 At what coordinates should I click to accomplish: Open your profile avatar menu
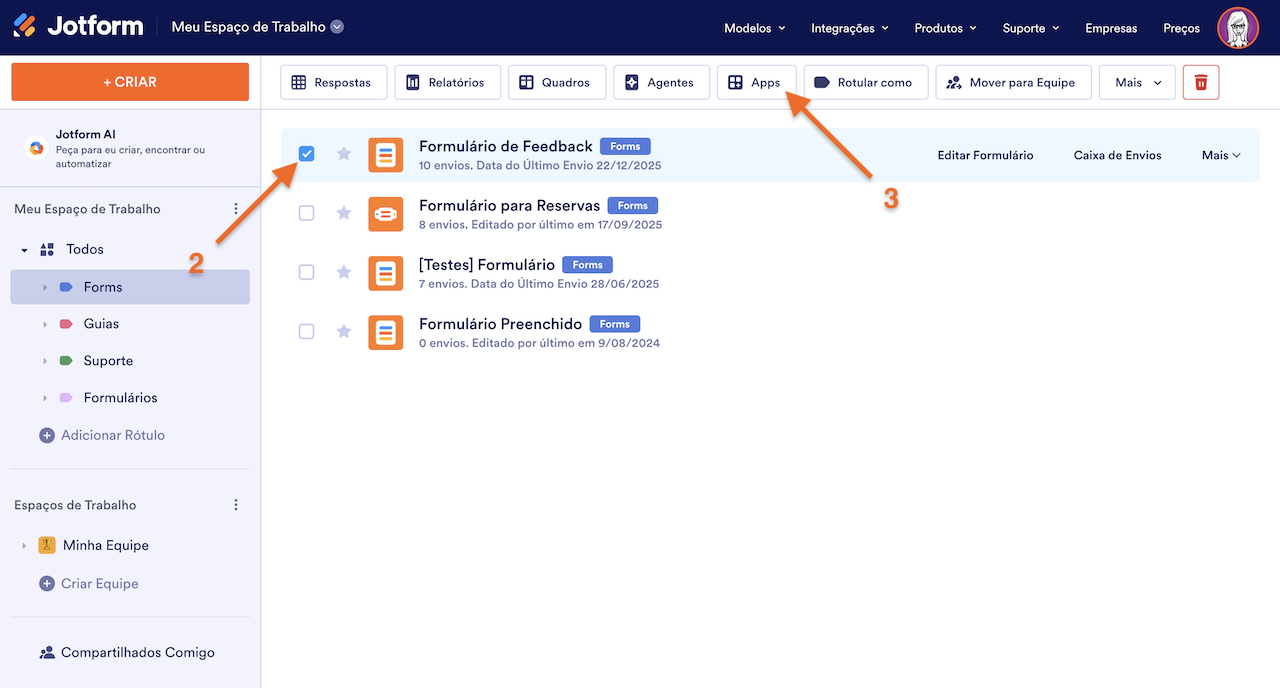1238,28
